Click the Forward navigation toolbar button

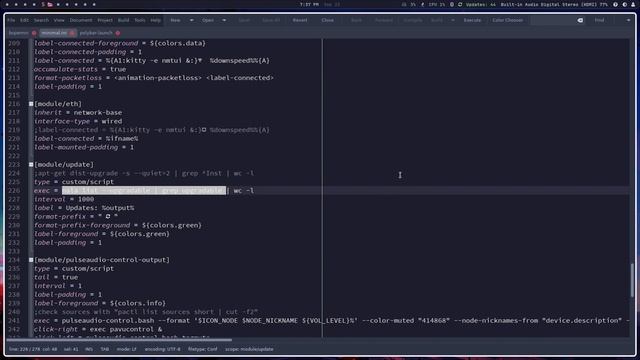[384, 20]
